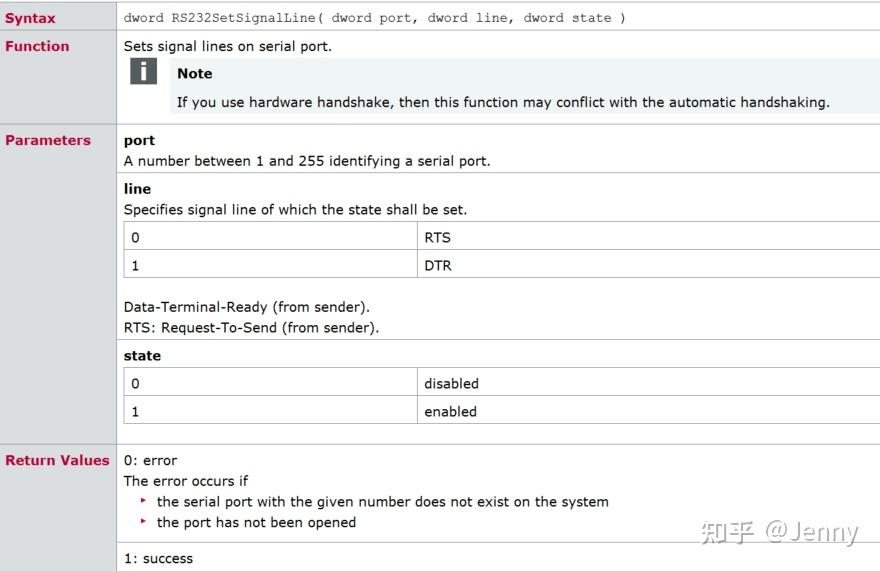This screenshot has height=571, width=880.
Task: Select the Syntax section label
Action: [x=31, y=18]
